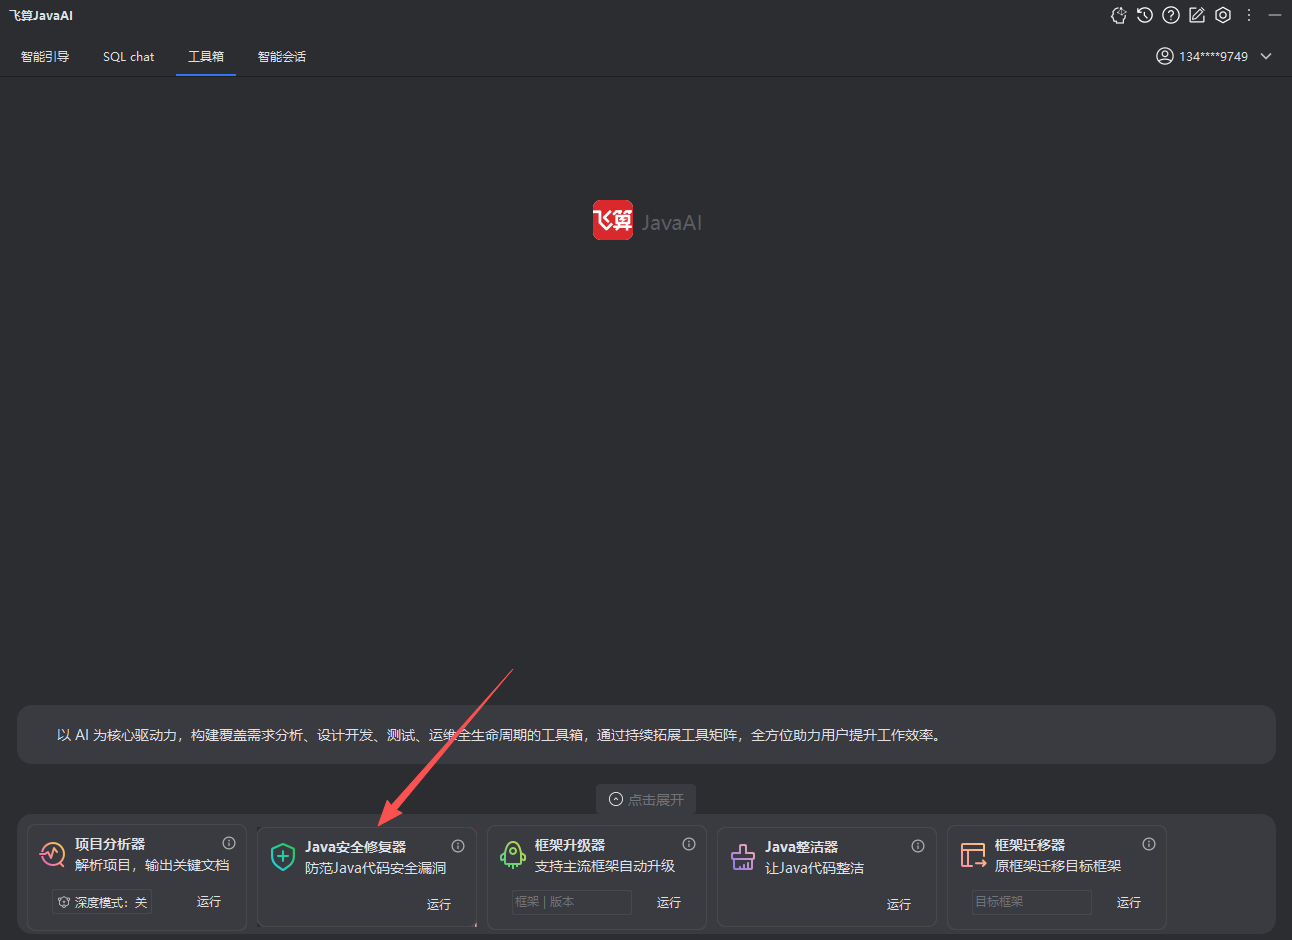Open the help question mark icon
This screenshot has height=940, width=1292.
pyautogui.click(x=1171, y=15)
